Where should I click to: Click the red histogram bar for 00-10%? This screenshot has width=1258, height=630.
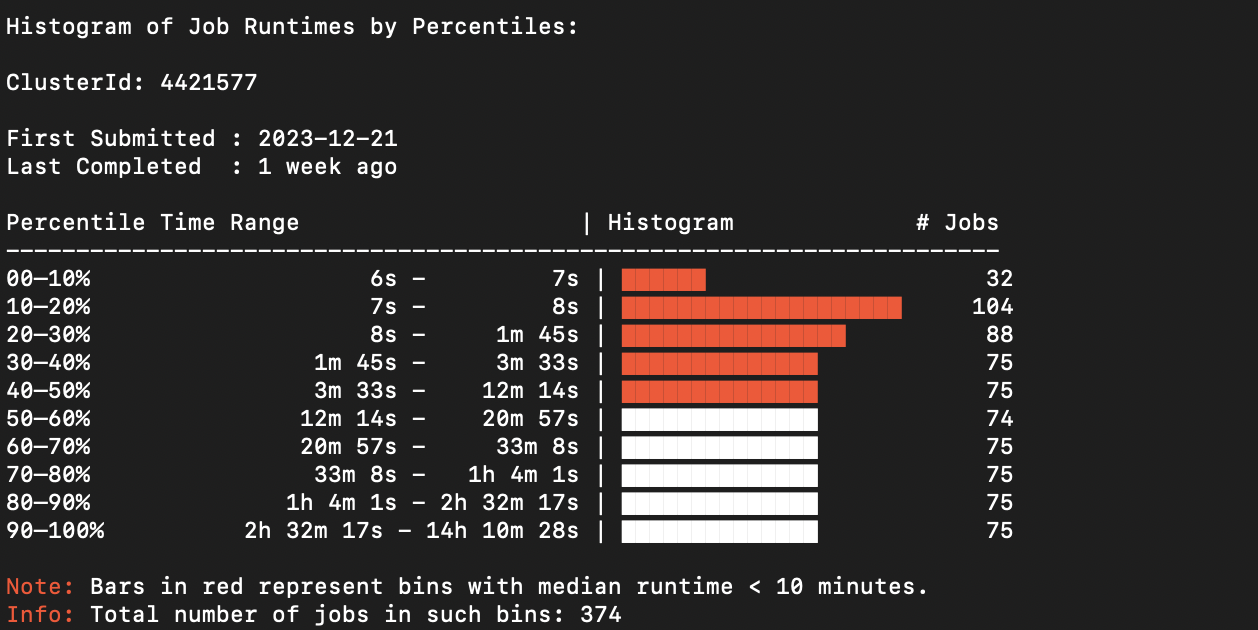tap(663, 279)
